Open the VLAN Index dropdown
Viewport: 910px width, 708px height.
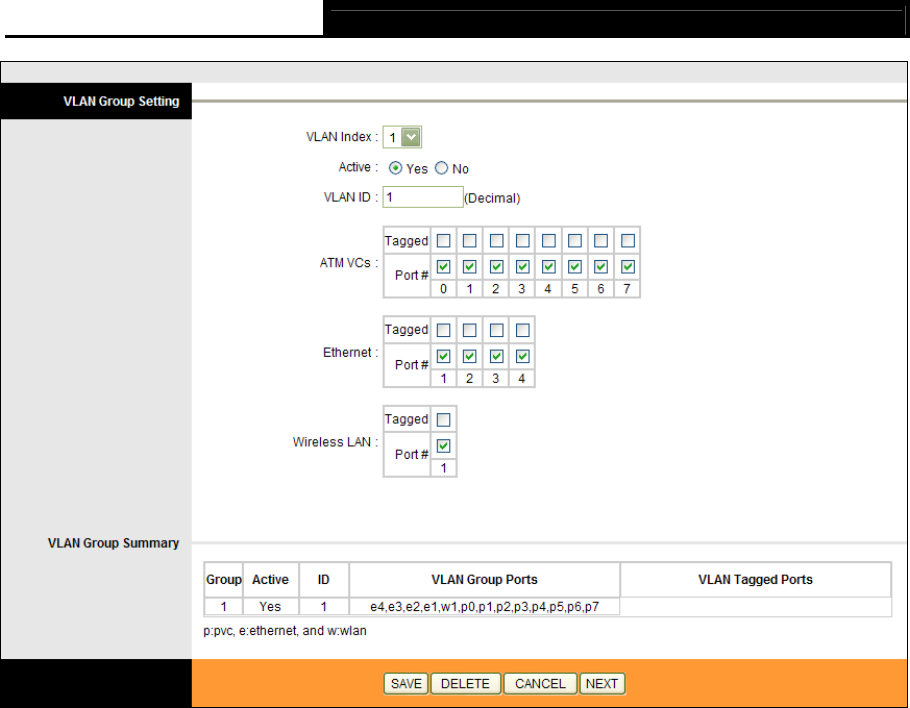402,137
